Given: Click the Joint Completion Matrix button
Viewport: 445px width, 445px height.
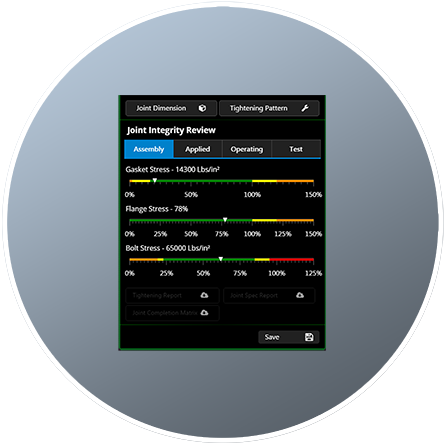Looking at the screenshot, I should 172,313.
